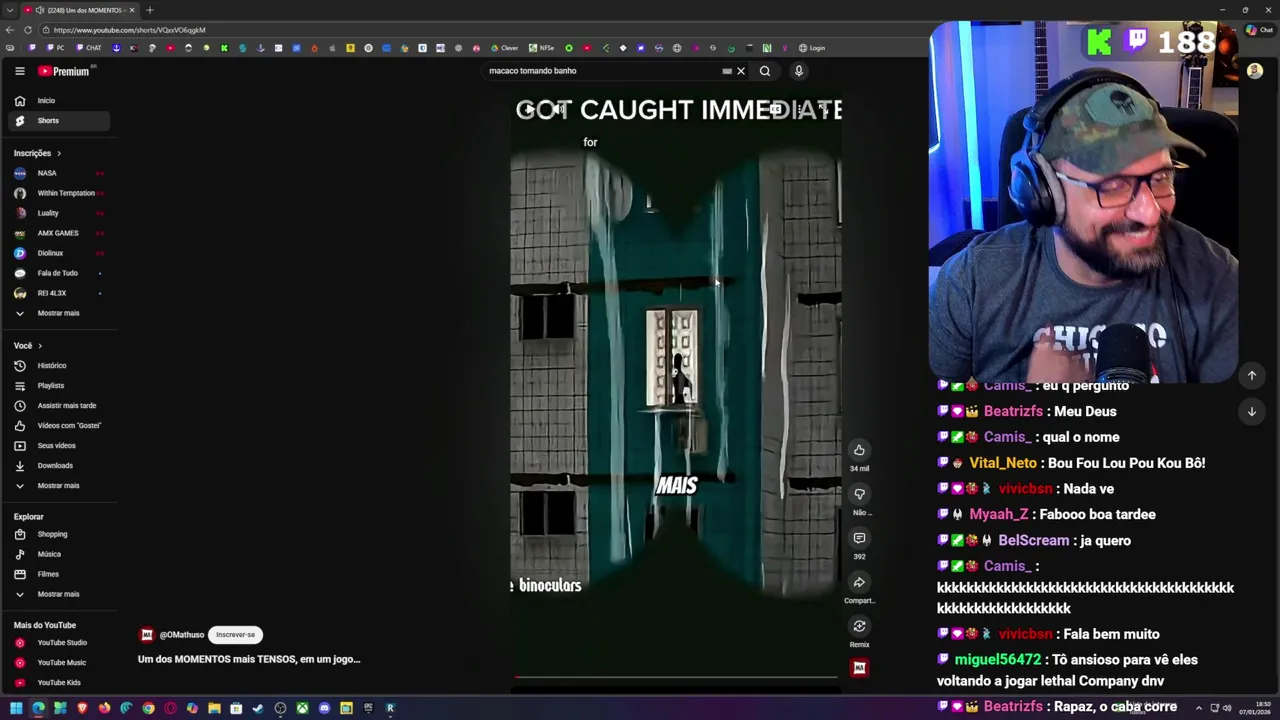Screen dimensions: 1280x720
Task: Open the Login bookmark
Action: (813, 48)
